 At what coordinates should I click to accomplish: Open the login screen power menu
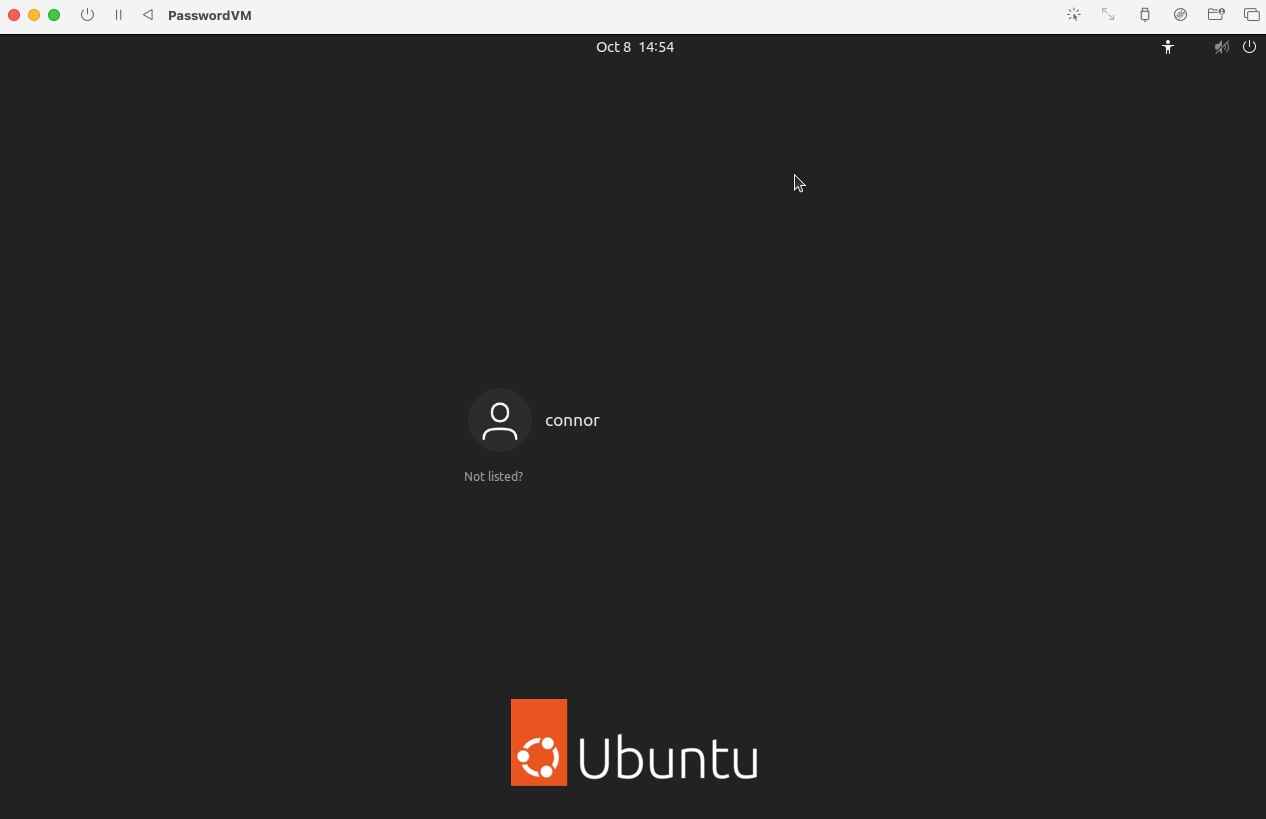(1249, 47)
